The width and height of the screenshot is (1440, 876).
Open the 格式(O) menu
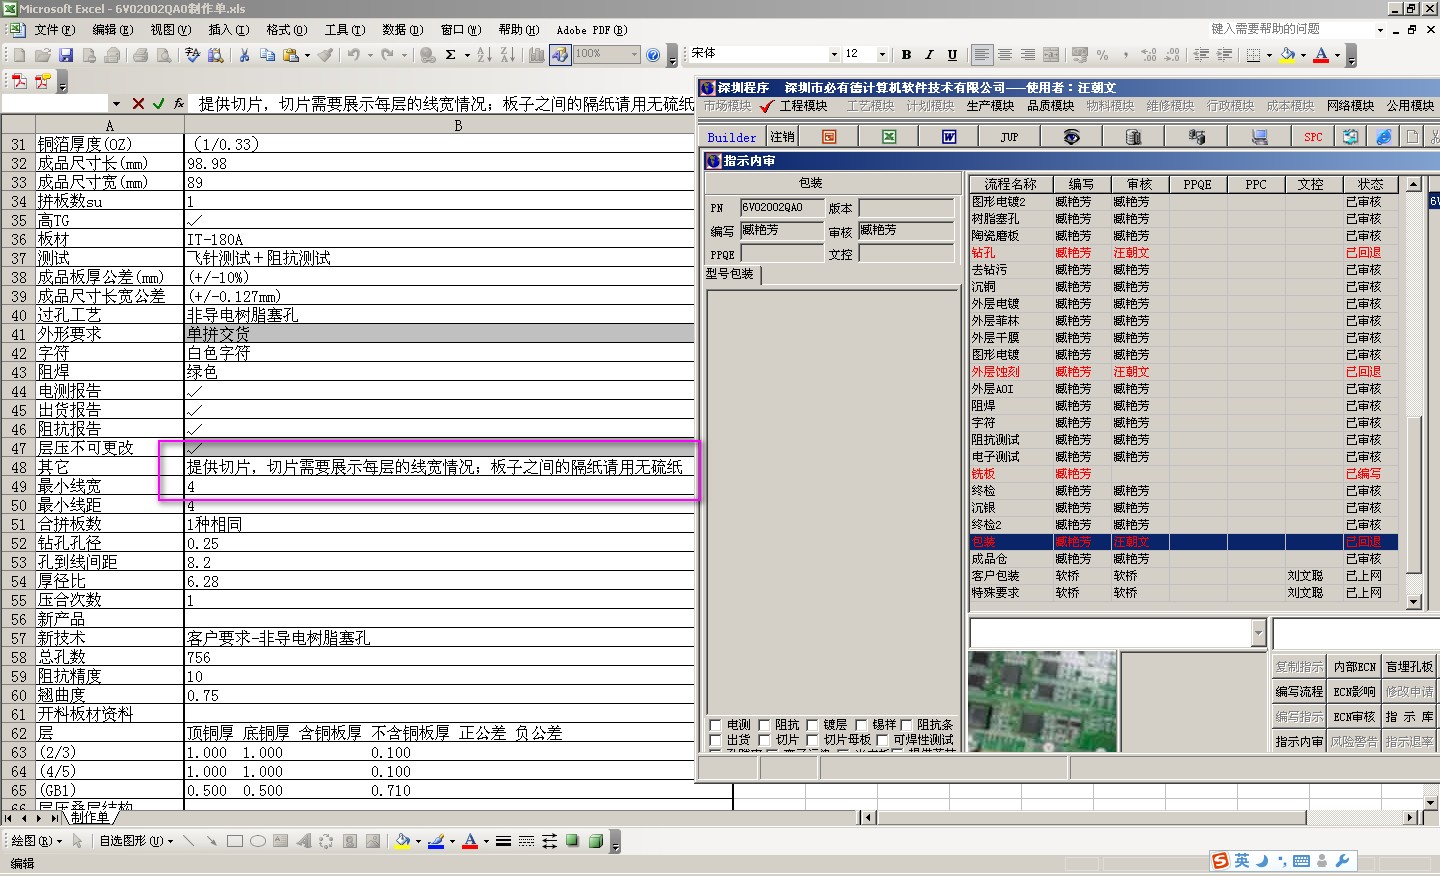click(286, 30)
